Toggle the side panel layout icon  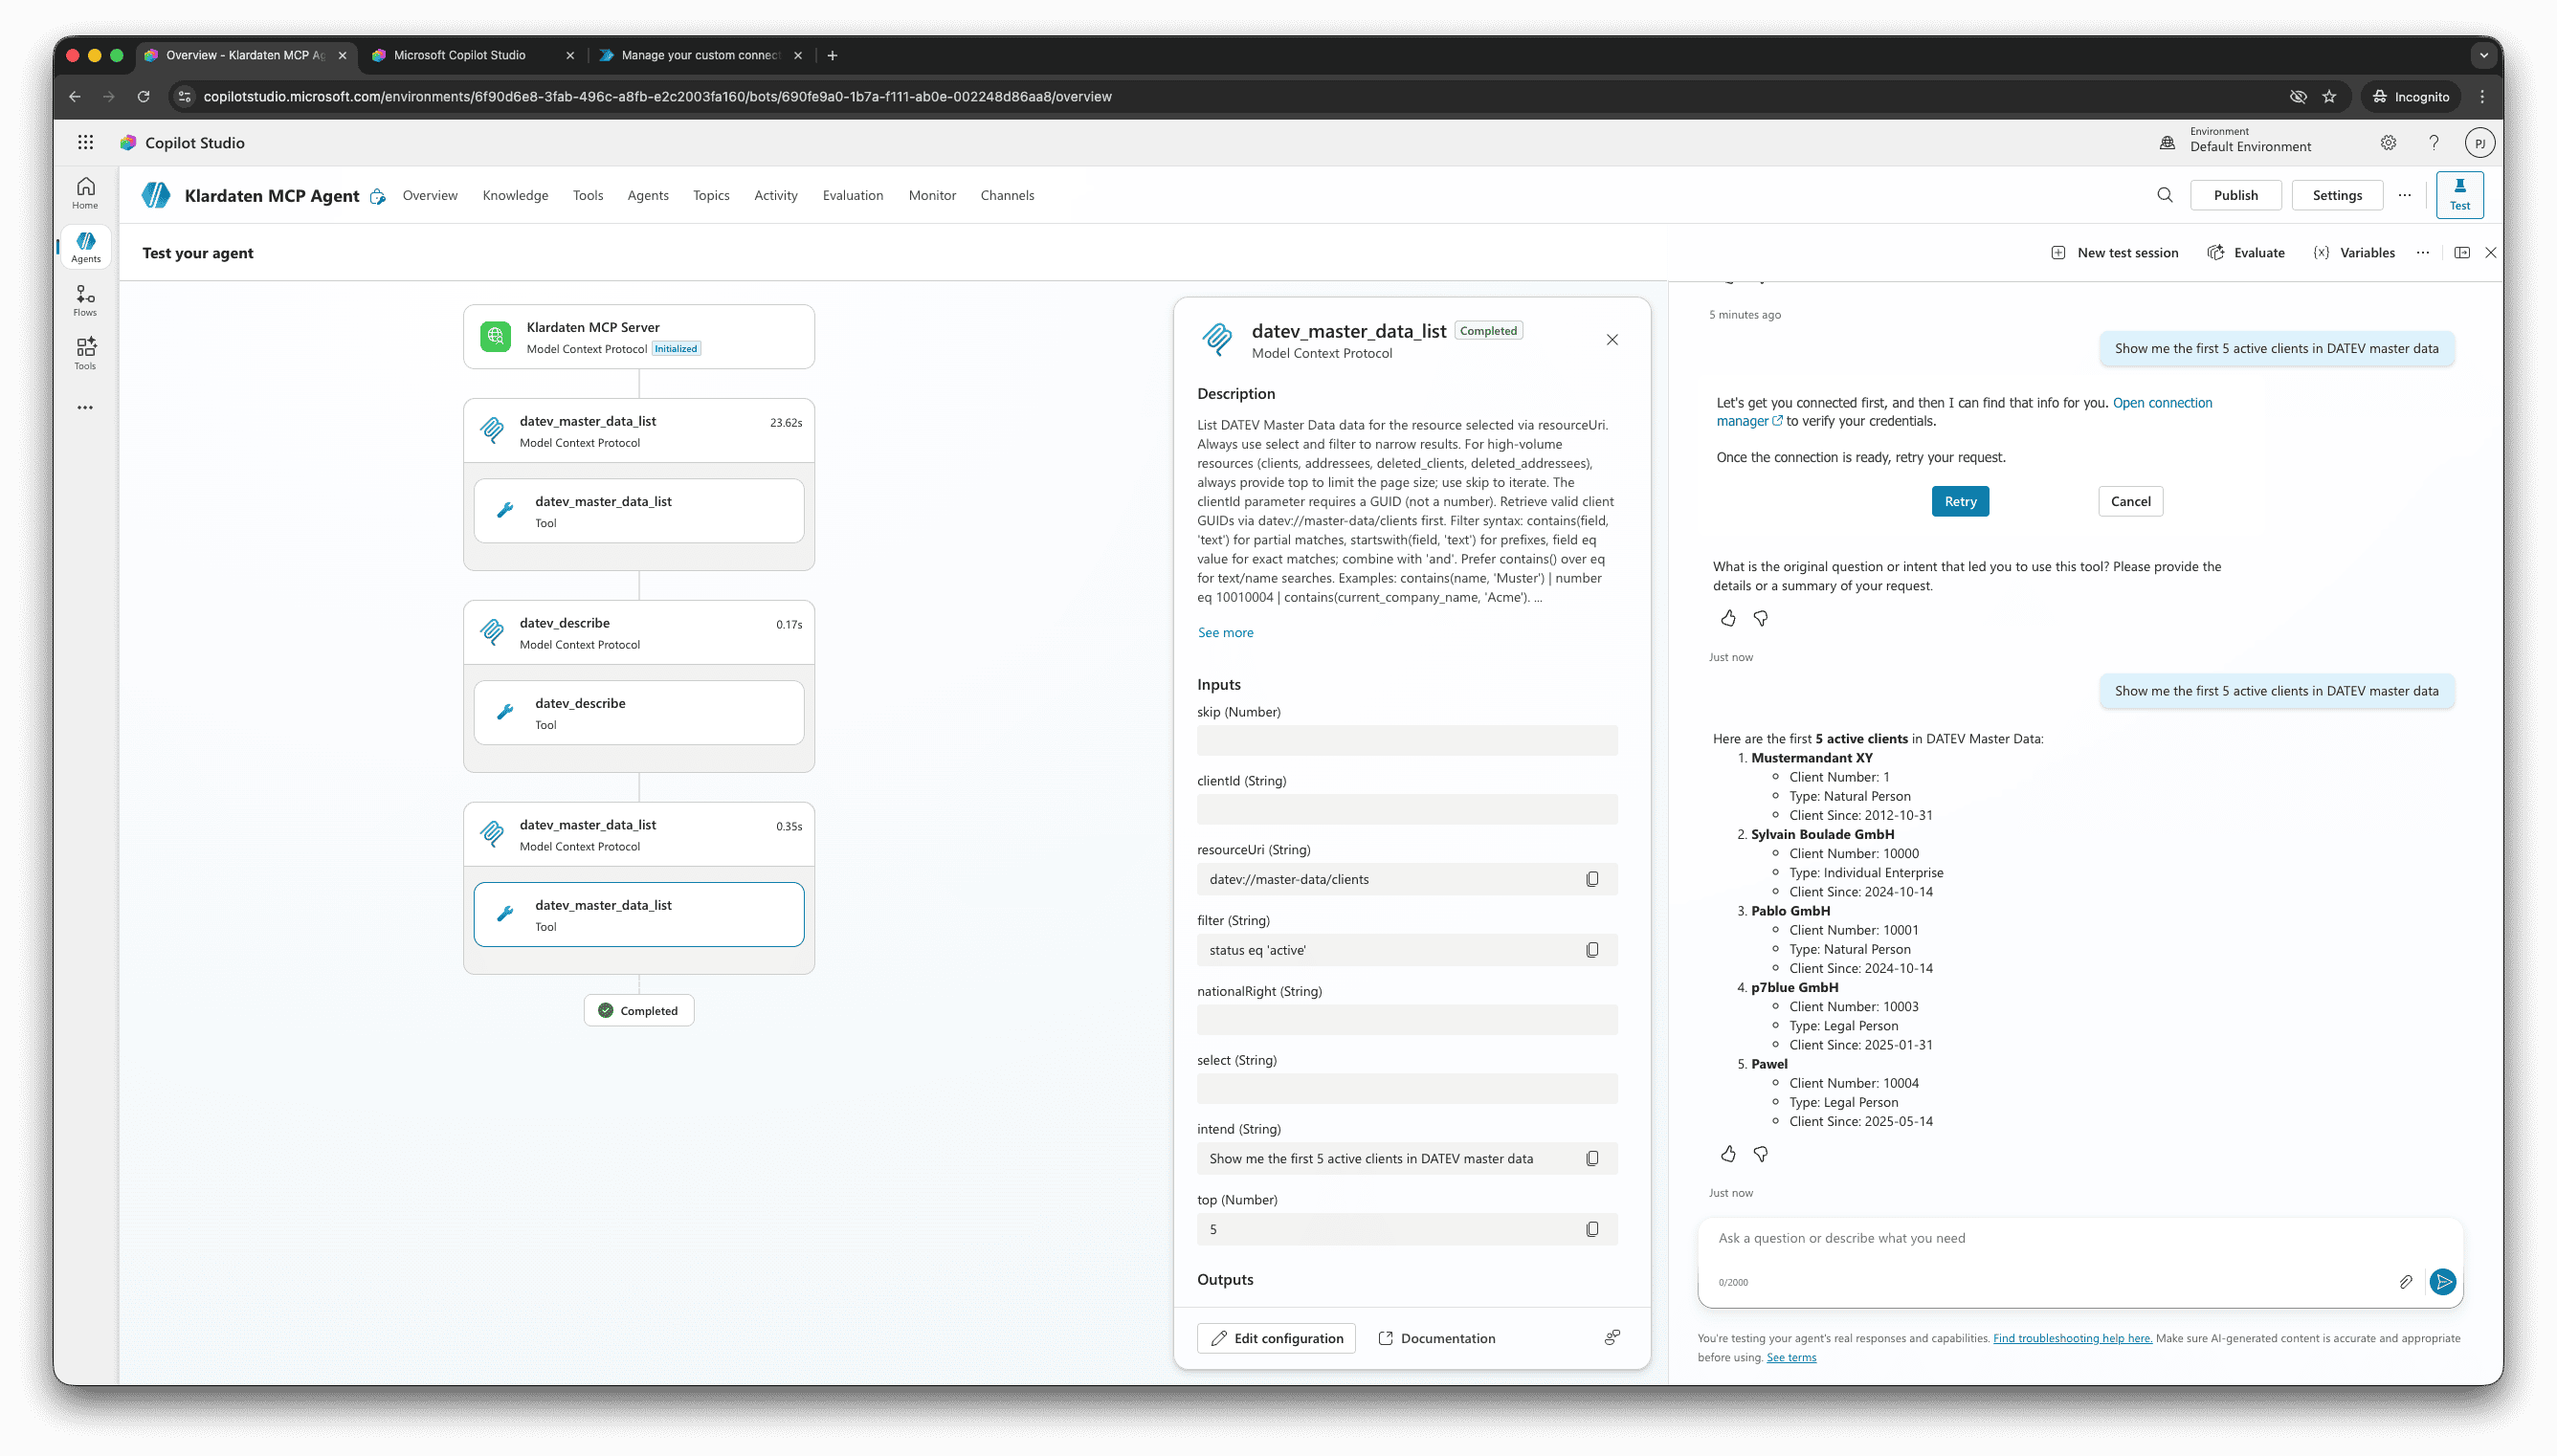pyautogui.click(x=2461, y=253)
